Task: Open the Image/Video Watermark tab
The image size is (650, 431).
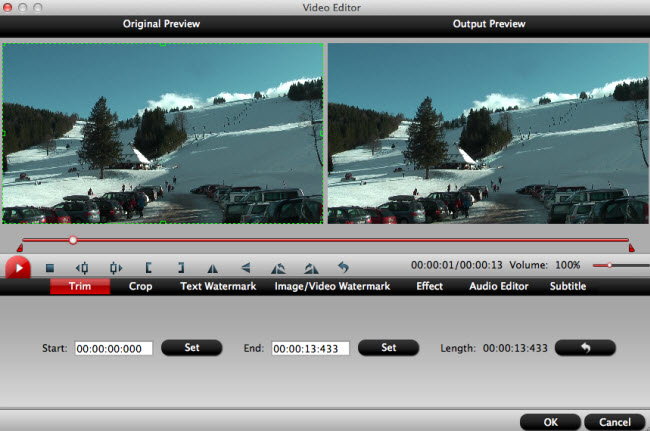Action: 332,286
